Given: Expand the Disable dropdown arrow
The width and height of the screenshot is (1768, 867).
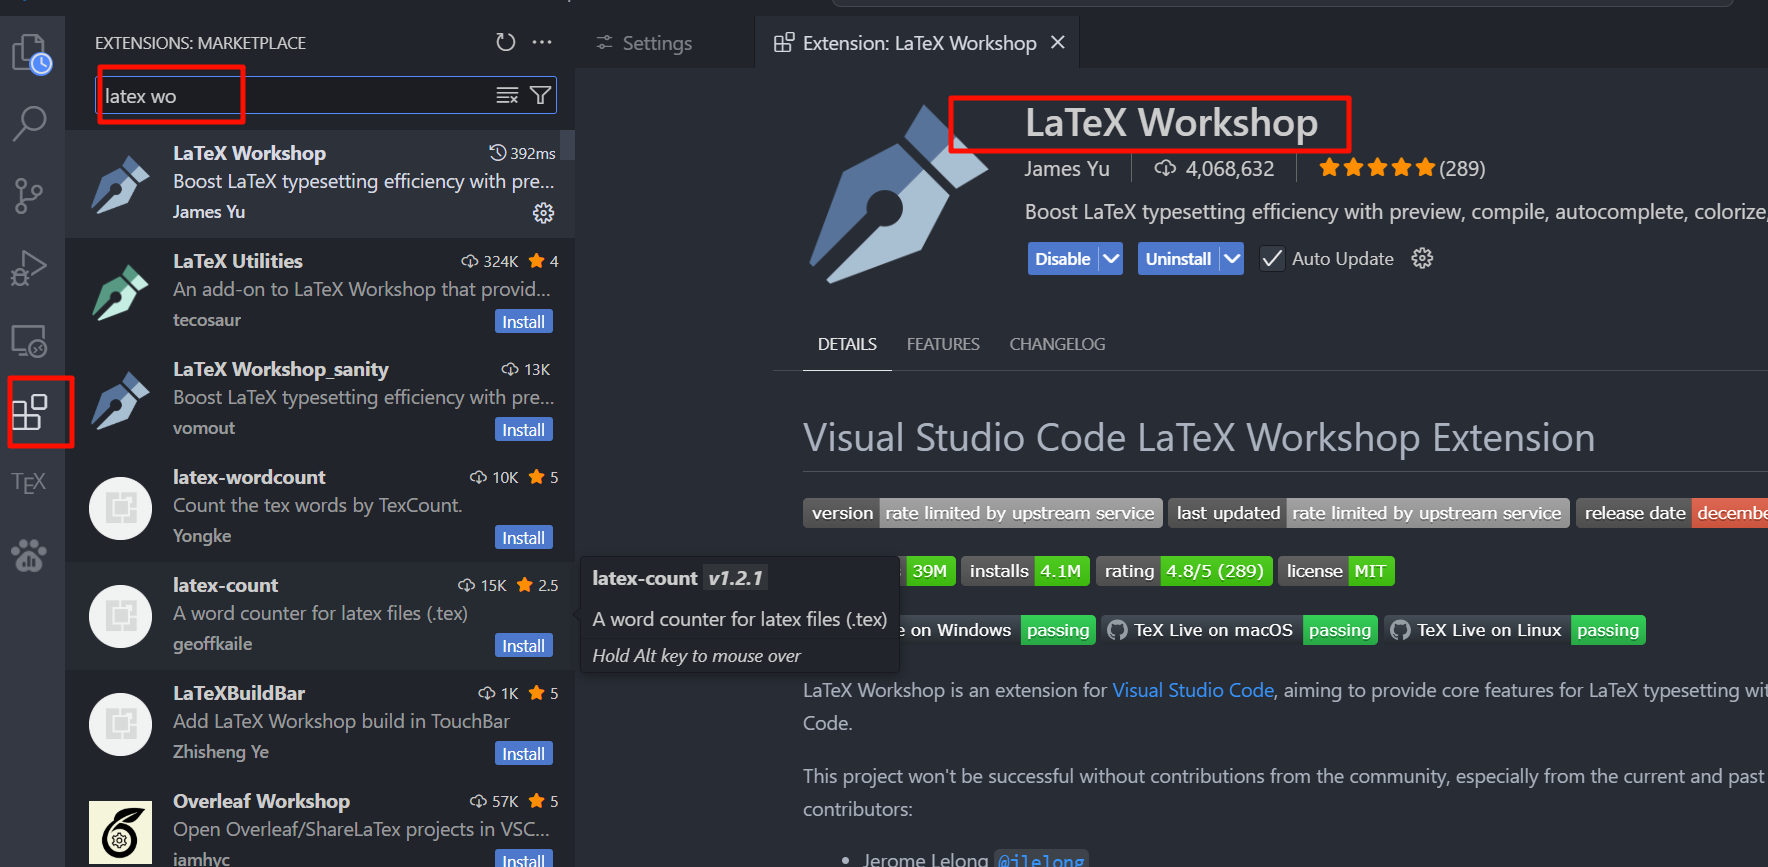Looking at the screenshot, I should pyautogui.click(x=1110, y=258).
